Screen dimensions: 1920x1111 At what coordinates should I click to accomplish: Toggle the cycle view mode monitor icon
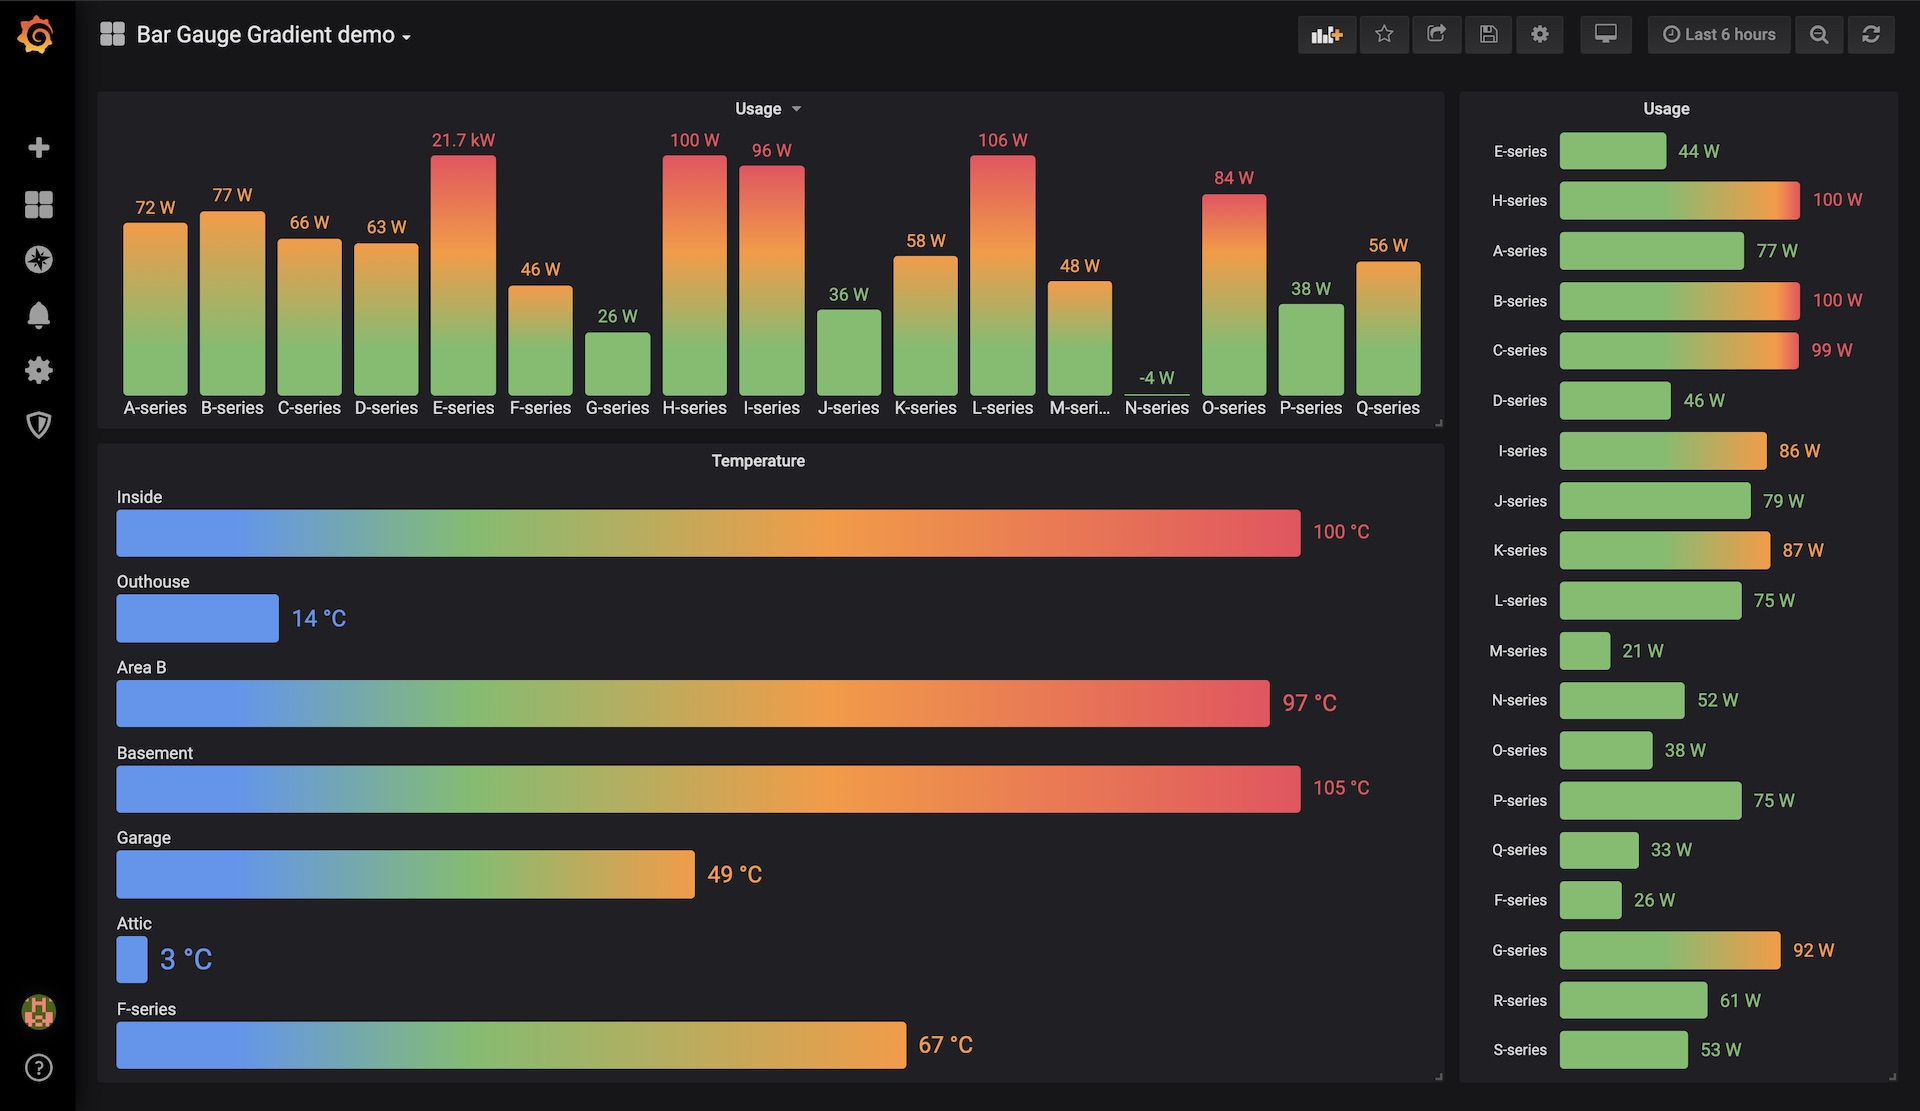click(1605, 35)
